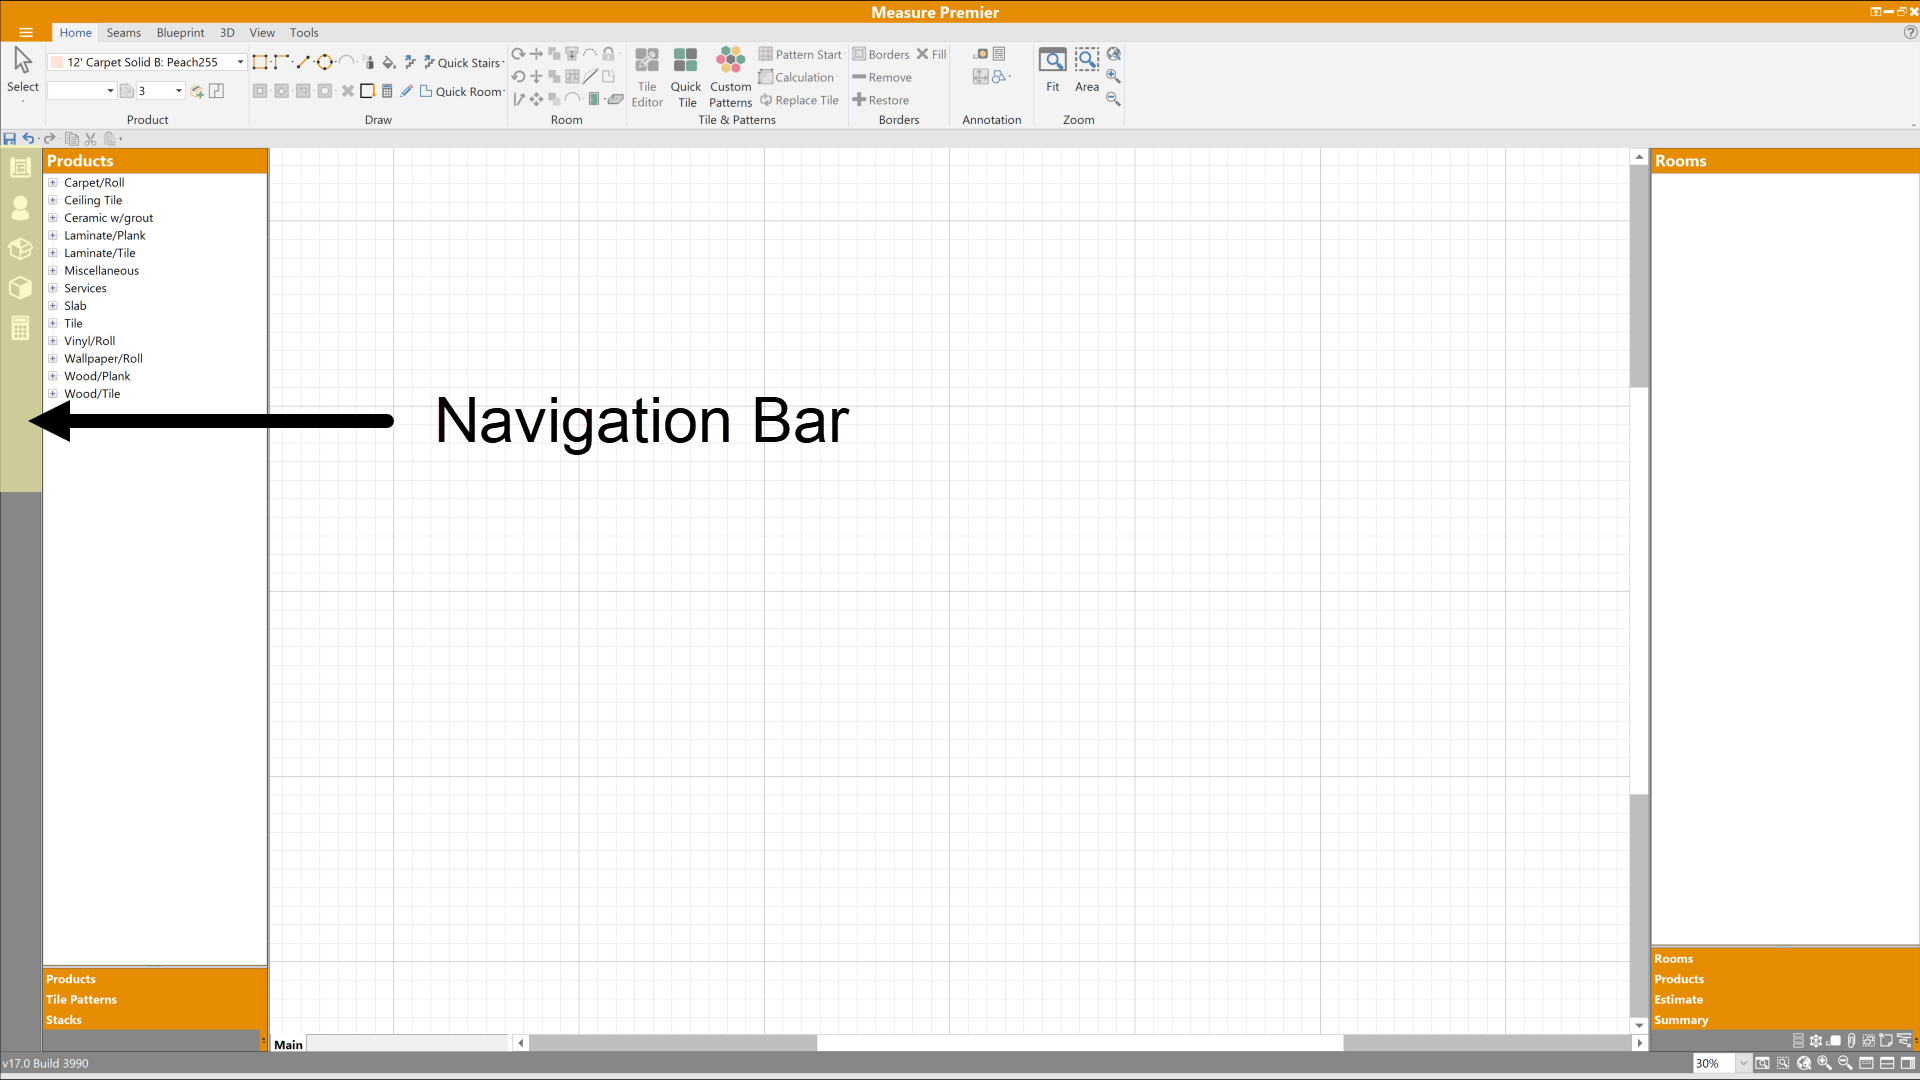The image size is (1920, 1080).
Task: Expand the Ceiling Tile category
Action: click(53, 200)
